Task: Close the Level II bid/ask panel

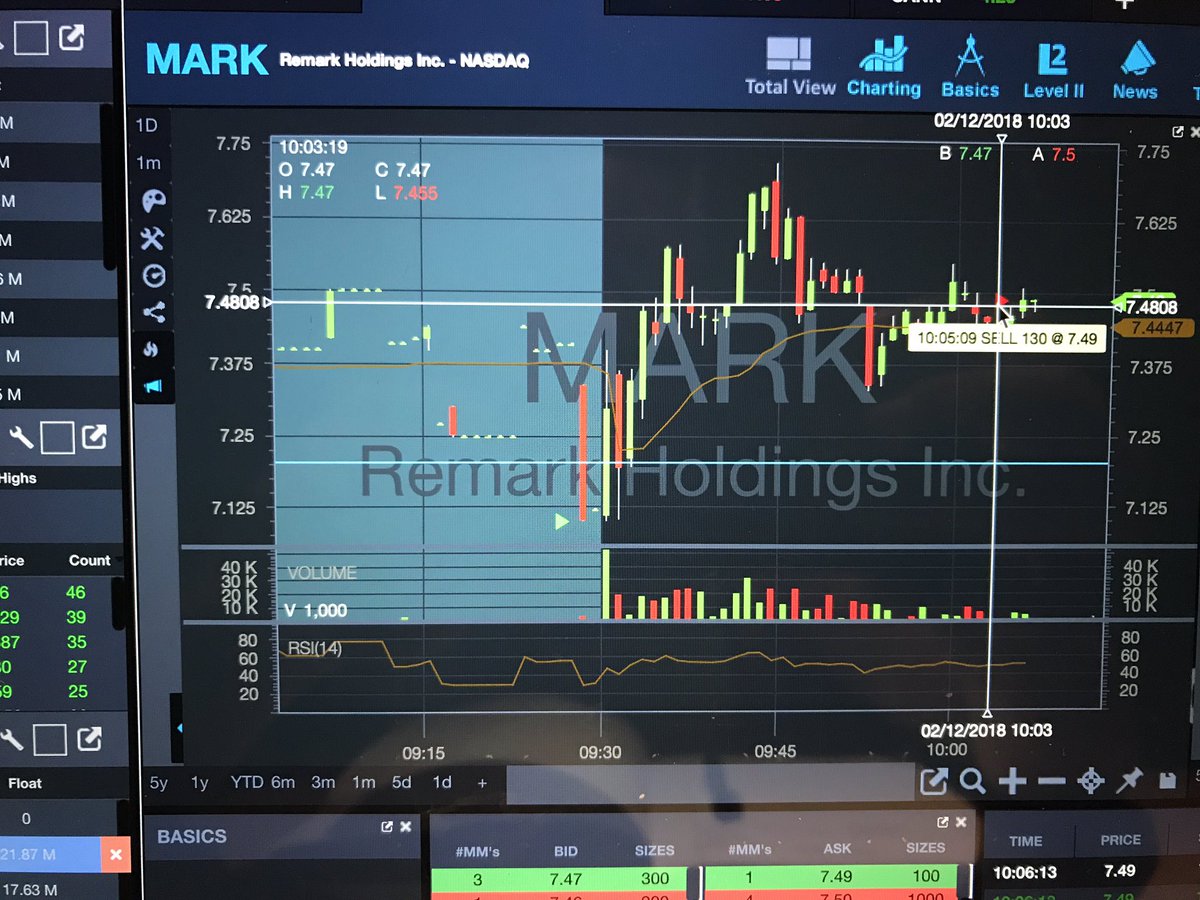Action: (x=960, y=823)
